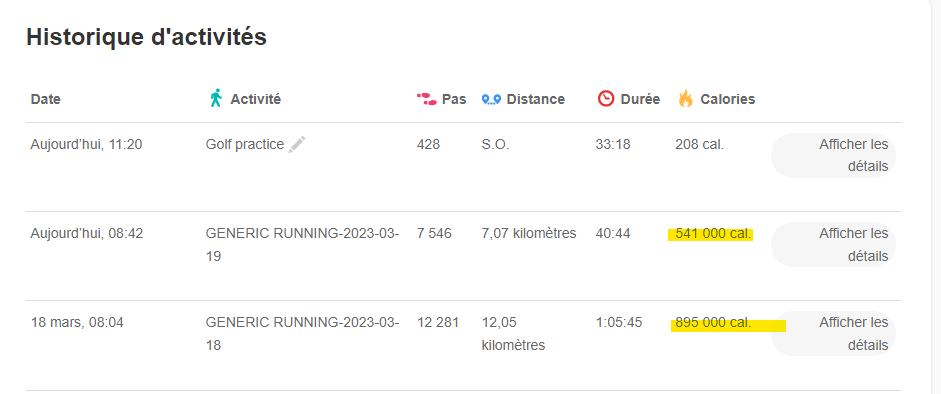Open the GENERIC RUNNING-2023-03-19 activity name
941x394 pixels.
tap(302, 245)
